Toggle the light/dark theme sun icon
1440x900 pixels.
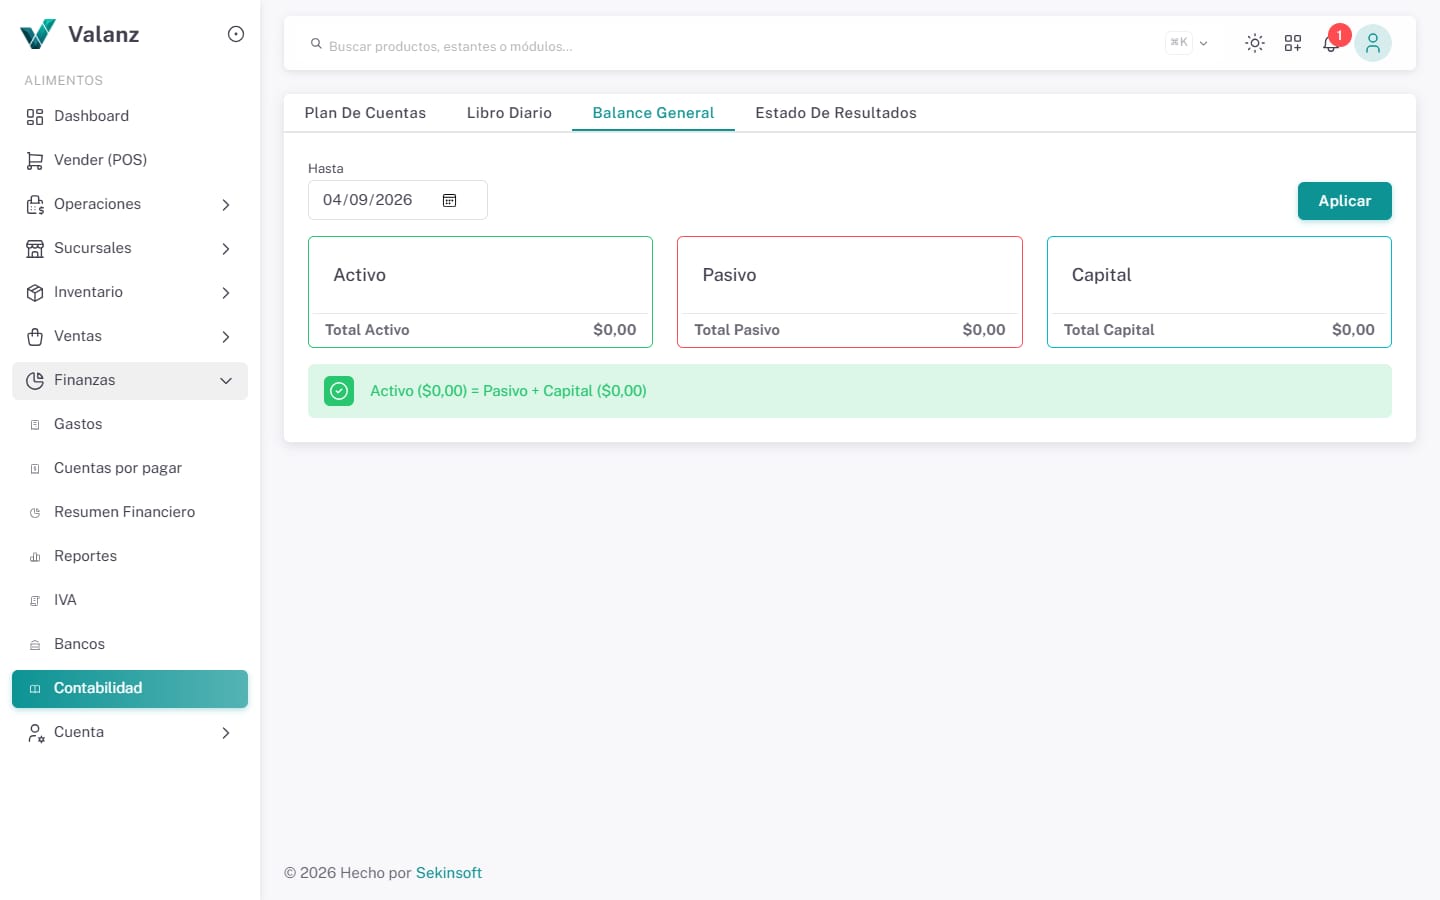(x=1254, y=43)
